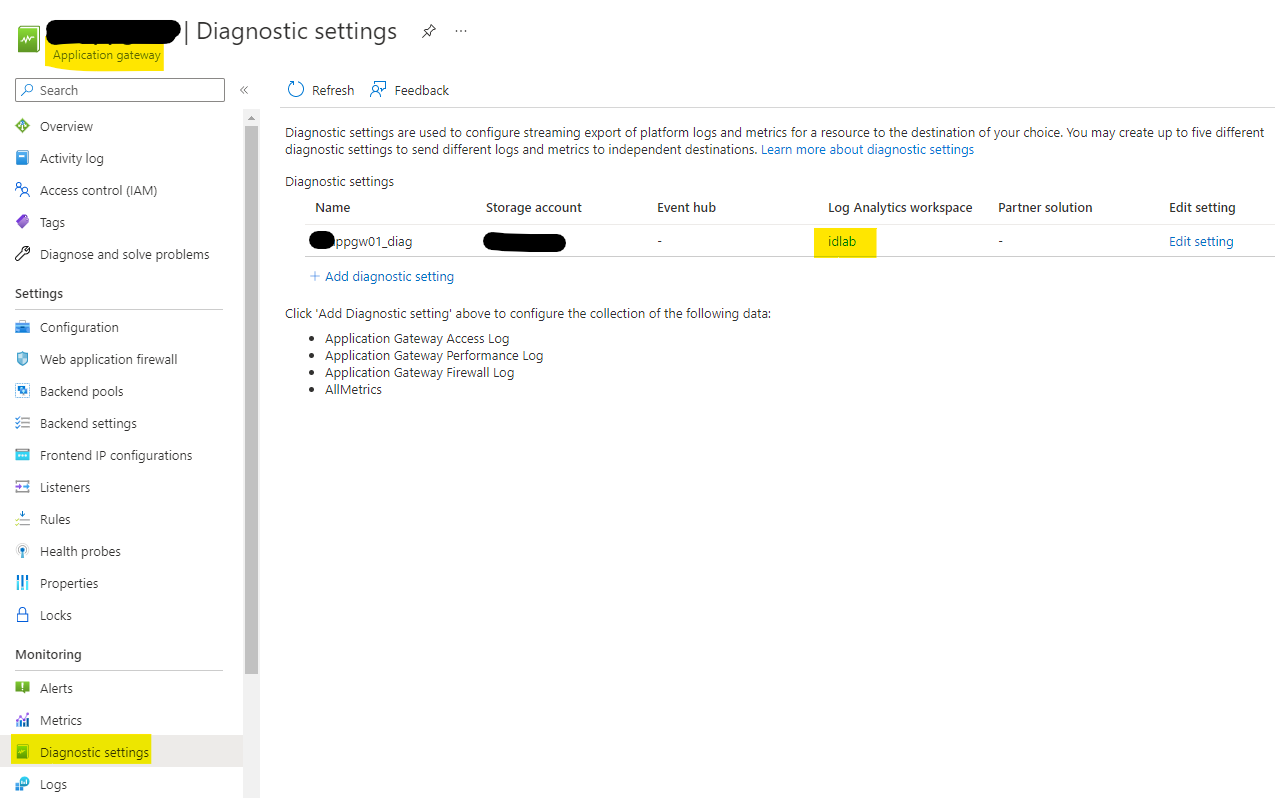Click Edit setting for the diagnostic row
The height and width of the screenshot is (798, 1275).
pos(1201,241)
